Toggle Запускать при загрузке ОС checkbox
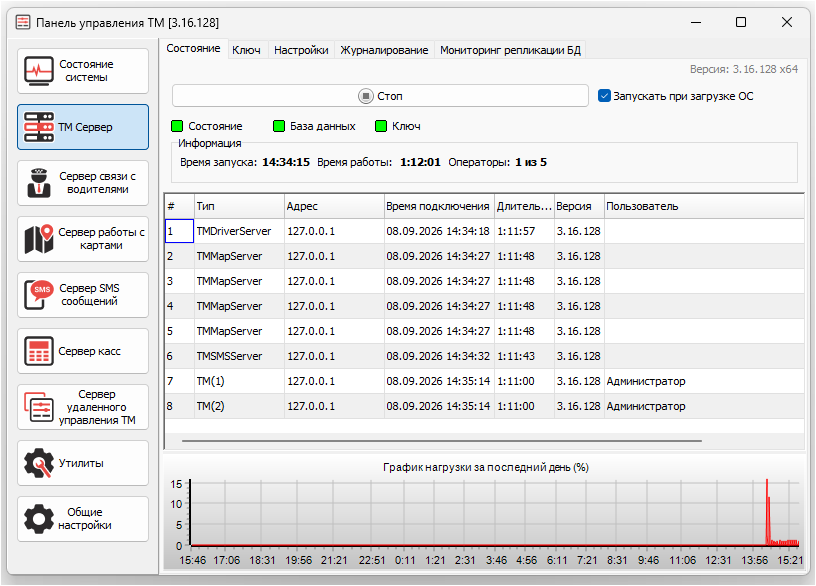Screen dimensions: 816x586 coord(604,96)
